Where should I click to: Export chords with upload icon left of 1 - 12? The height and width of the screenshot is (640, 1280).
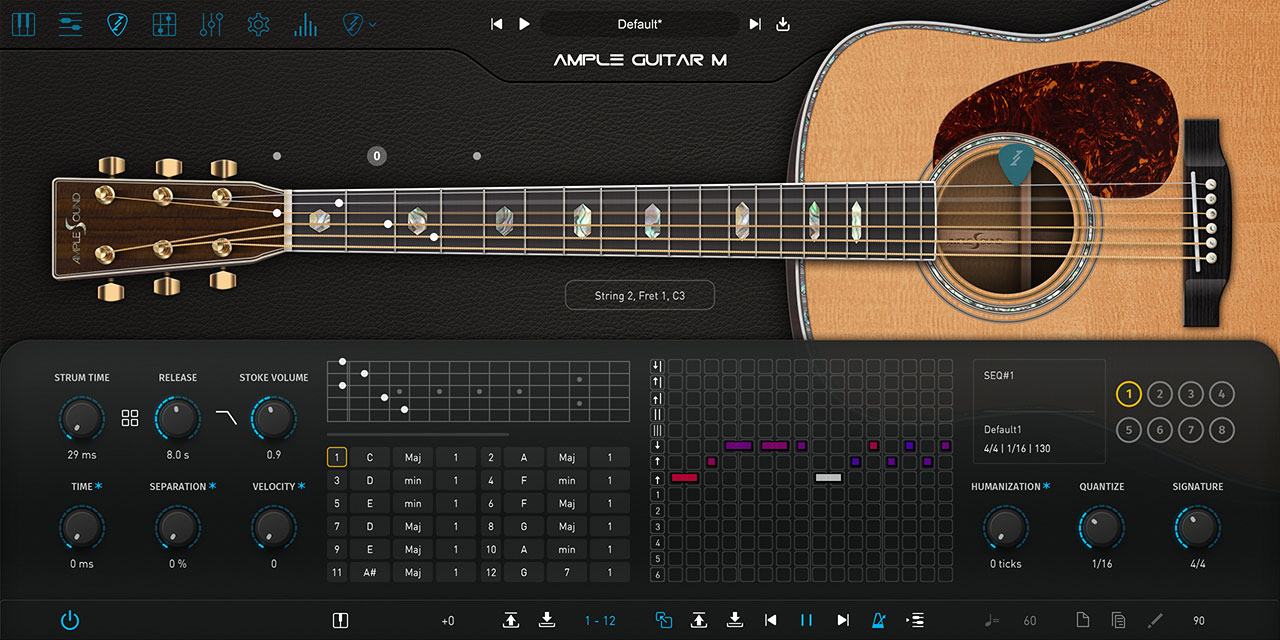tap(511, 620)
